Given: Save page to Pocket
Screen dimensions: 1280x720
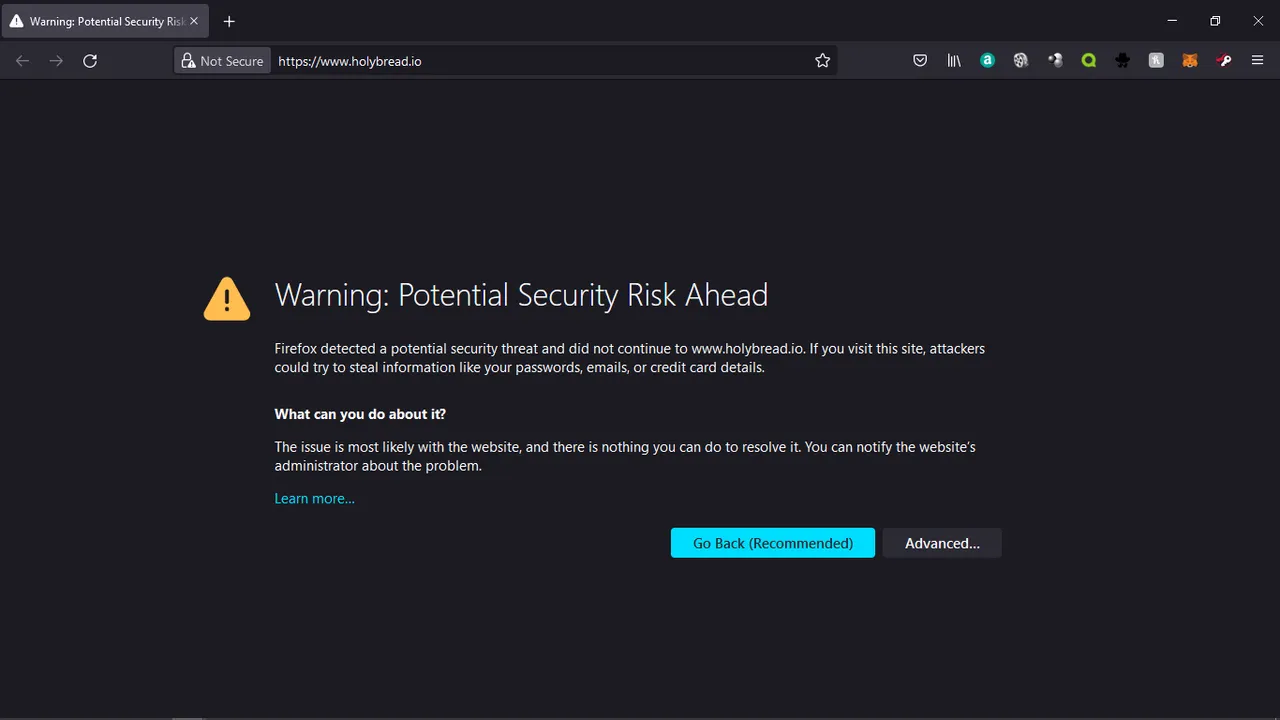Looking at the screenshot, I should click(x=920, y=61).
